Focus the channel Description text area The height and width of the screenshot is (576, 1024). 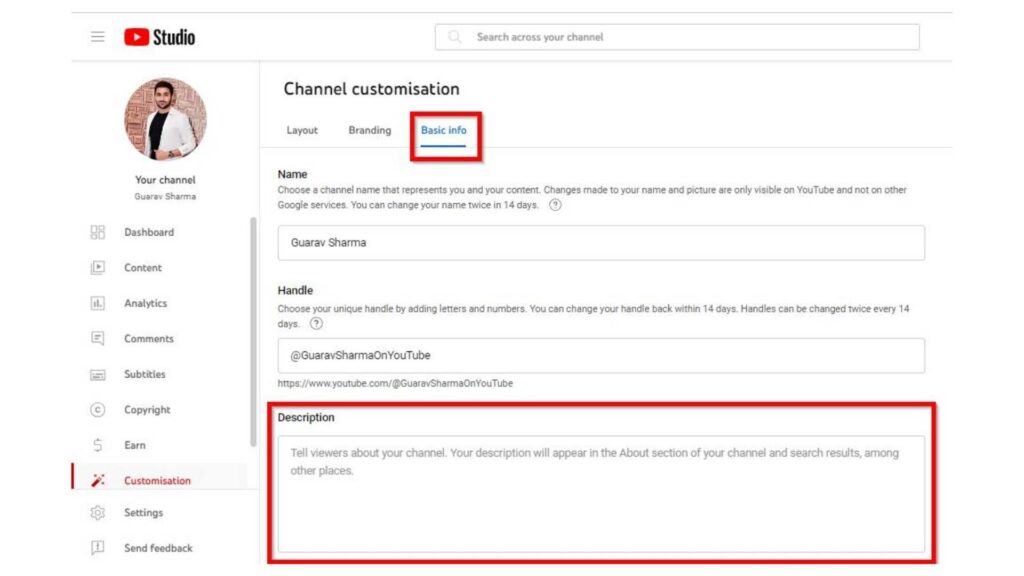click(600, 493)
